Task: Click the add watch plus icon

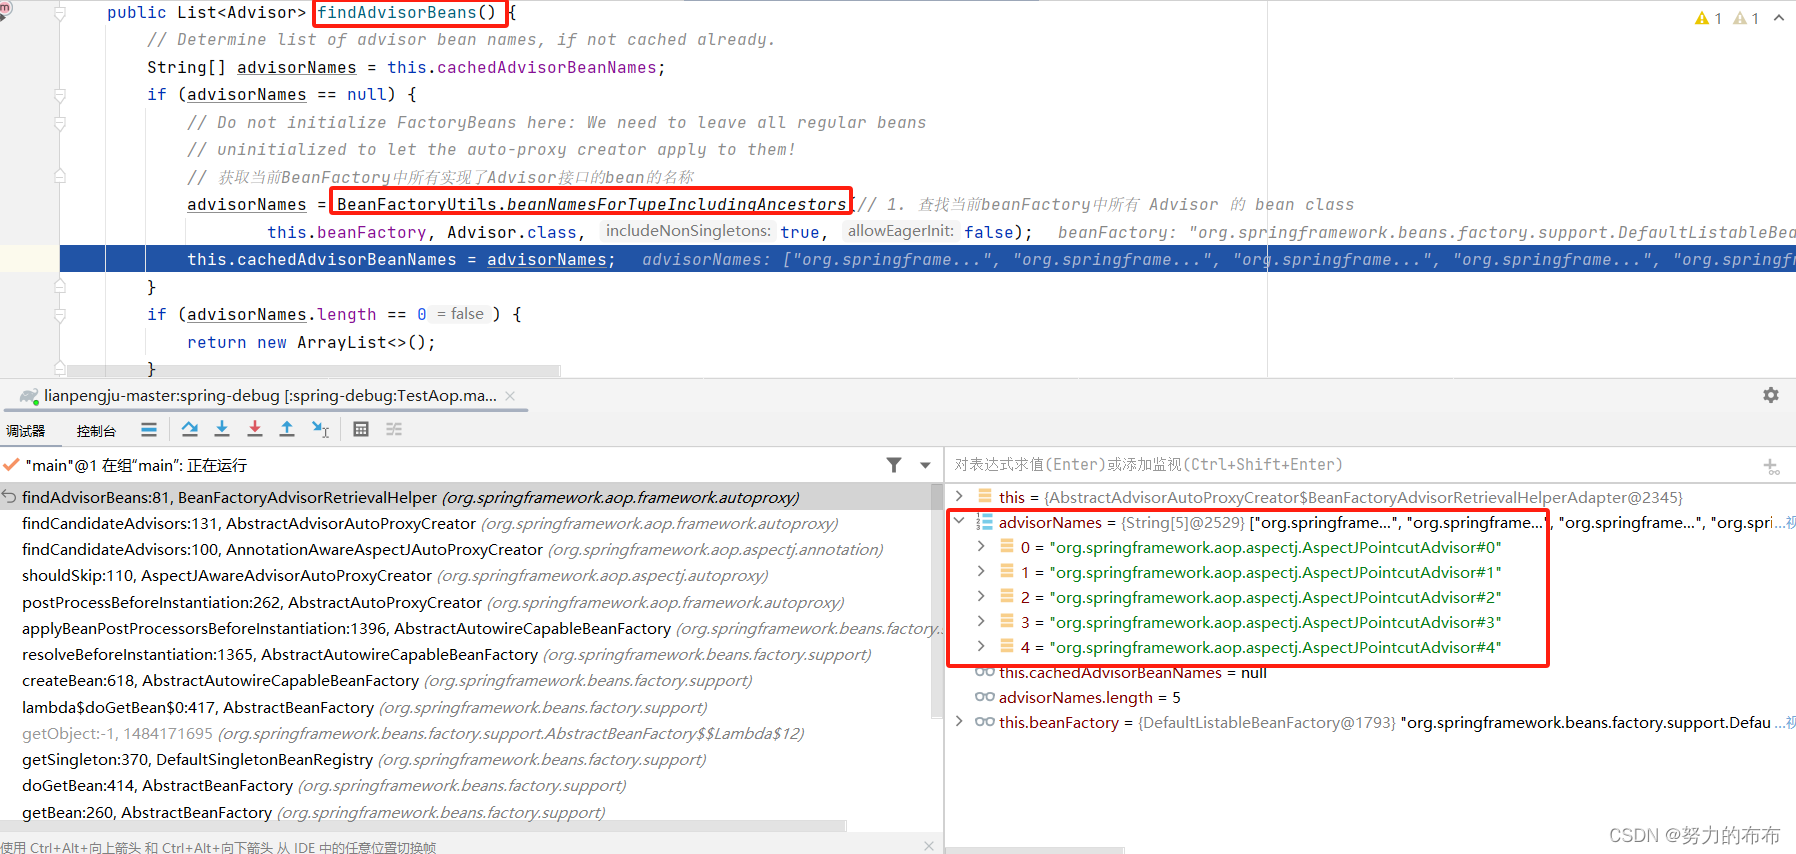Action: point(1771,466)
